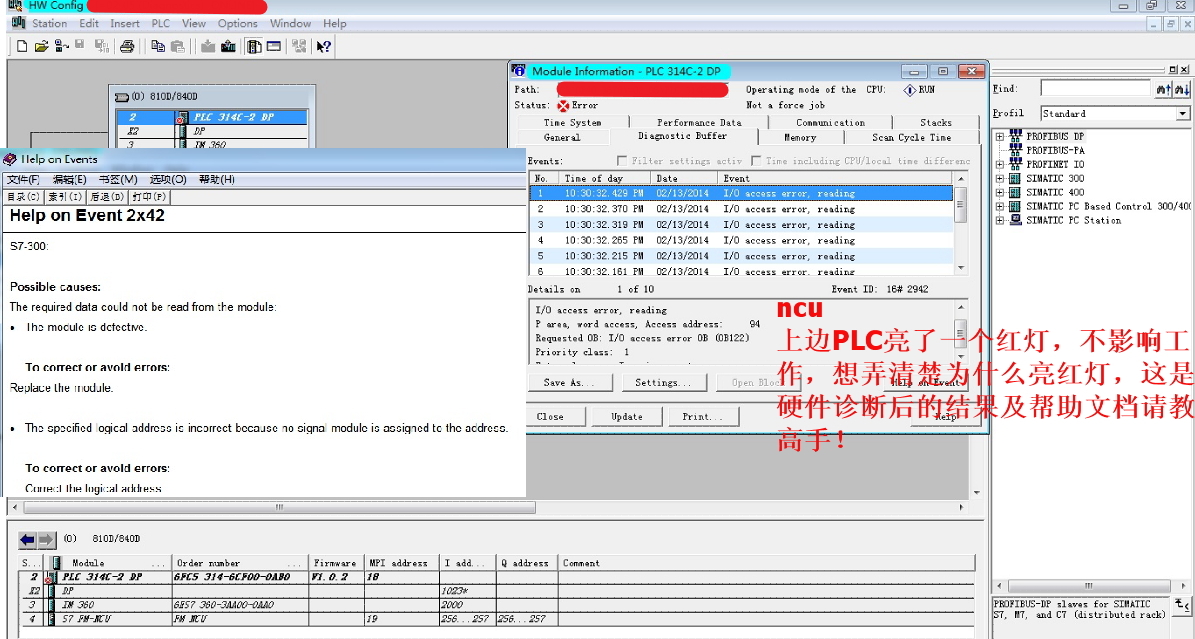Click the Settings... button
This screenshot has width=1195, height=639.
coord(663,383)
